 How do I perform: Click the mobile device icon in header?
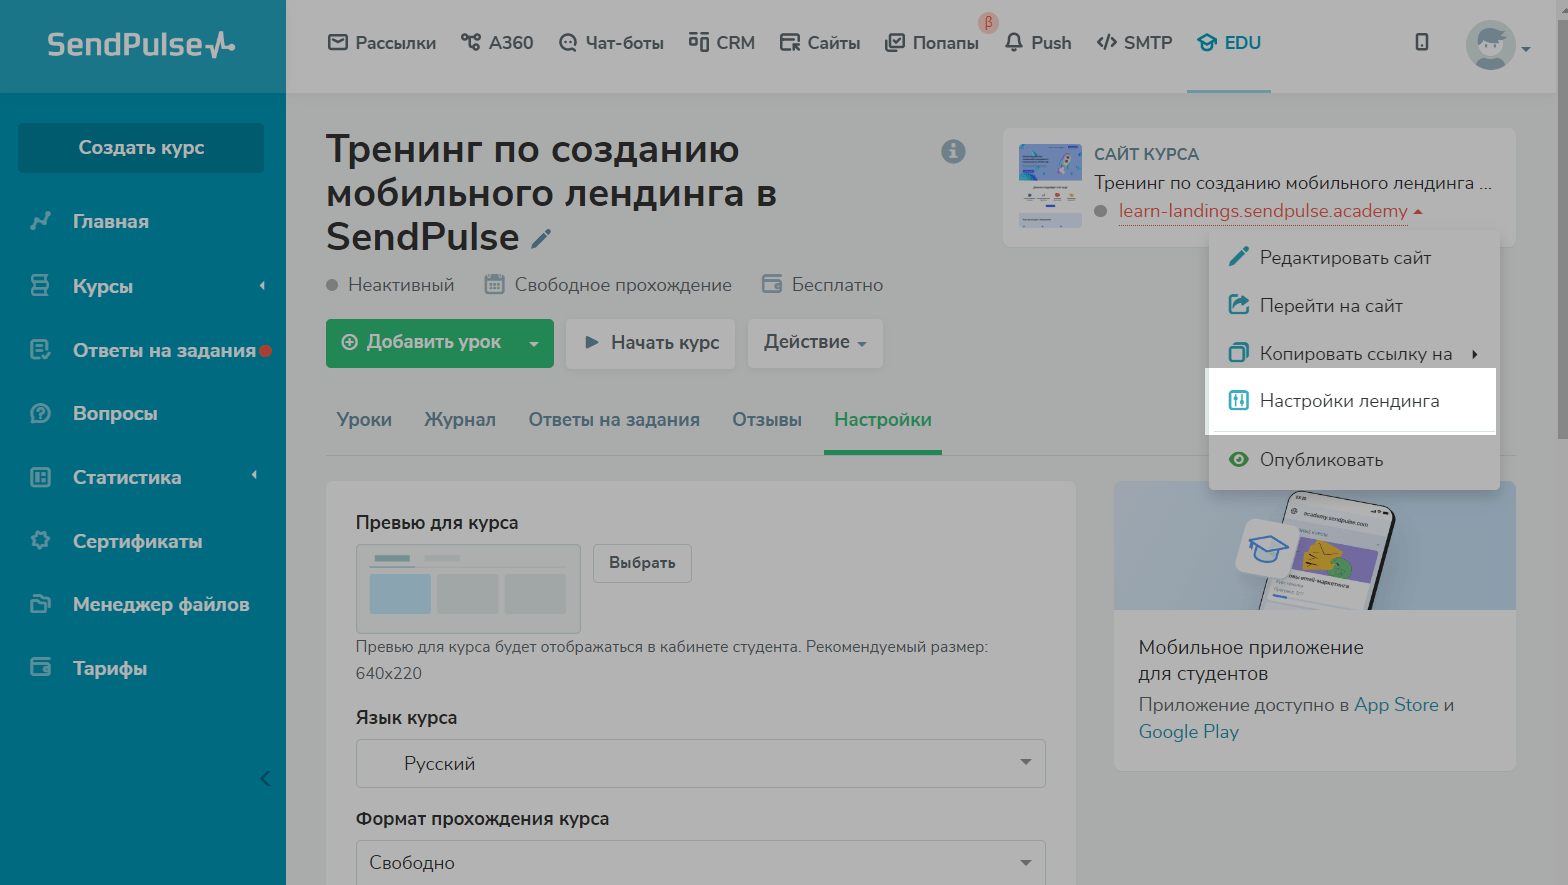coord(1422,42)
